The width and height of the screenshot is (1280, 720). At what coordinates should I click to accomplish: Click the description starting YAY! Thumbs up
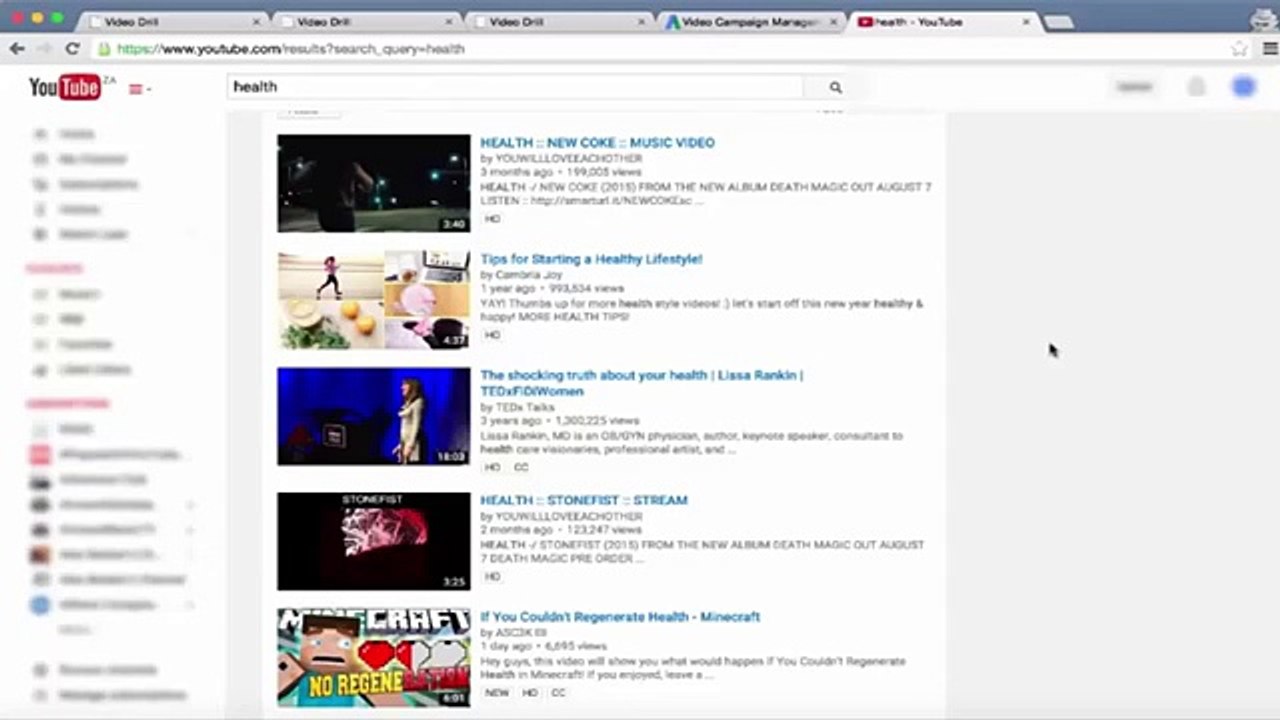click(702, 310)
